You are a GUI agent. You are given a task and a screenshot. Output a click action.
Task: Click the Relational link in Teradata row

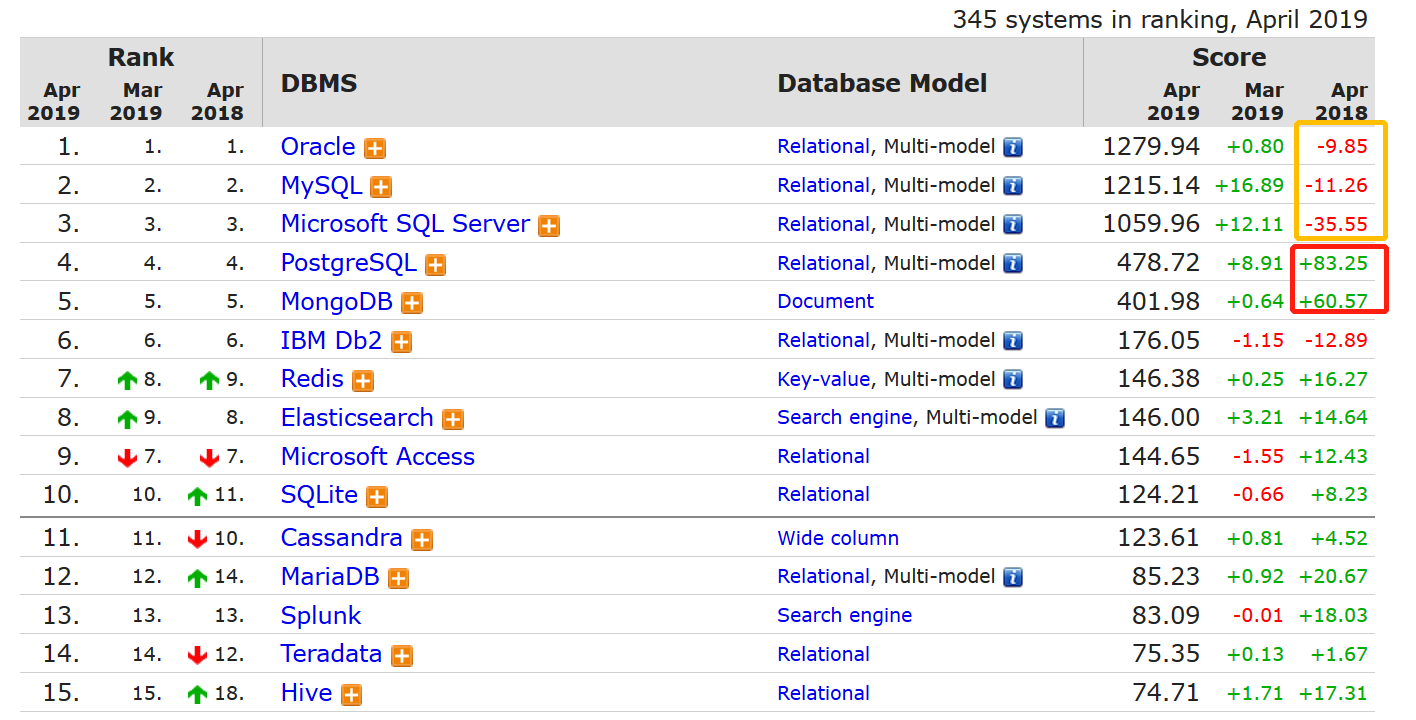[x=824, y=654]
